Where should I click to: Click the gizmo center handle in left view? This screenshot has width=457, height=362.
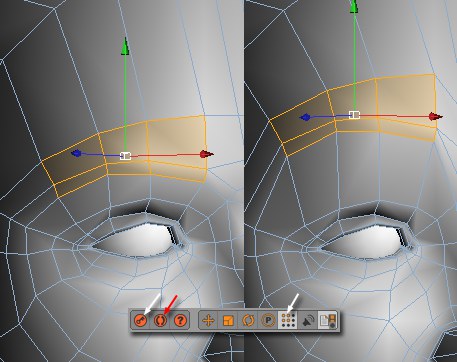pyautogui.click(x=125, y=156)
